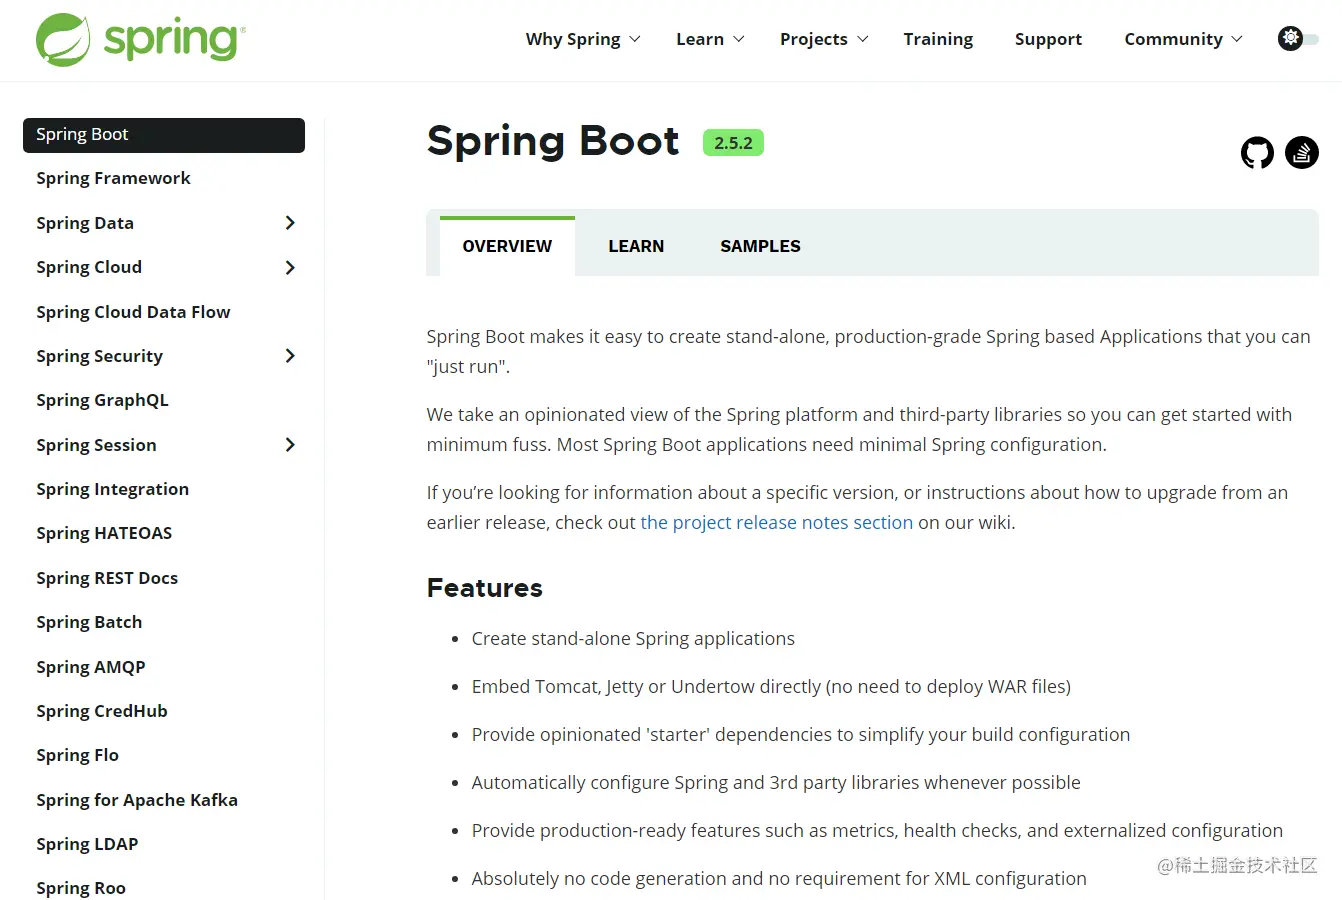Click the 'Absolutely no code generation' bullet

point(779,878)
